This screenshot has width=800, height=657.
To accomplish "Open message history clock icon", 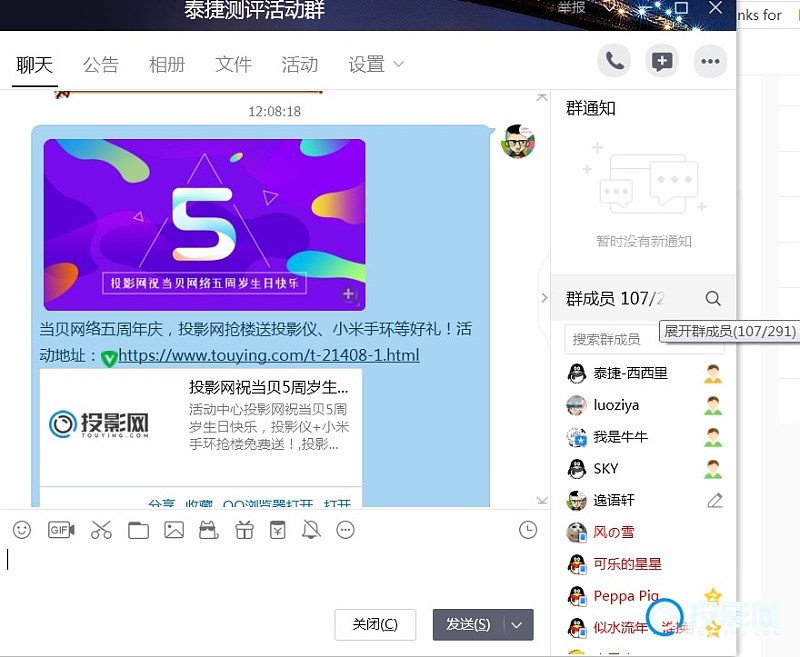I will coord(528,530).
